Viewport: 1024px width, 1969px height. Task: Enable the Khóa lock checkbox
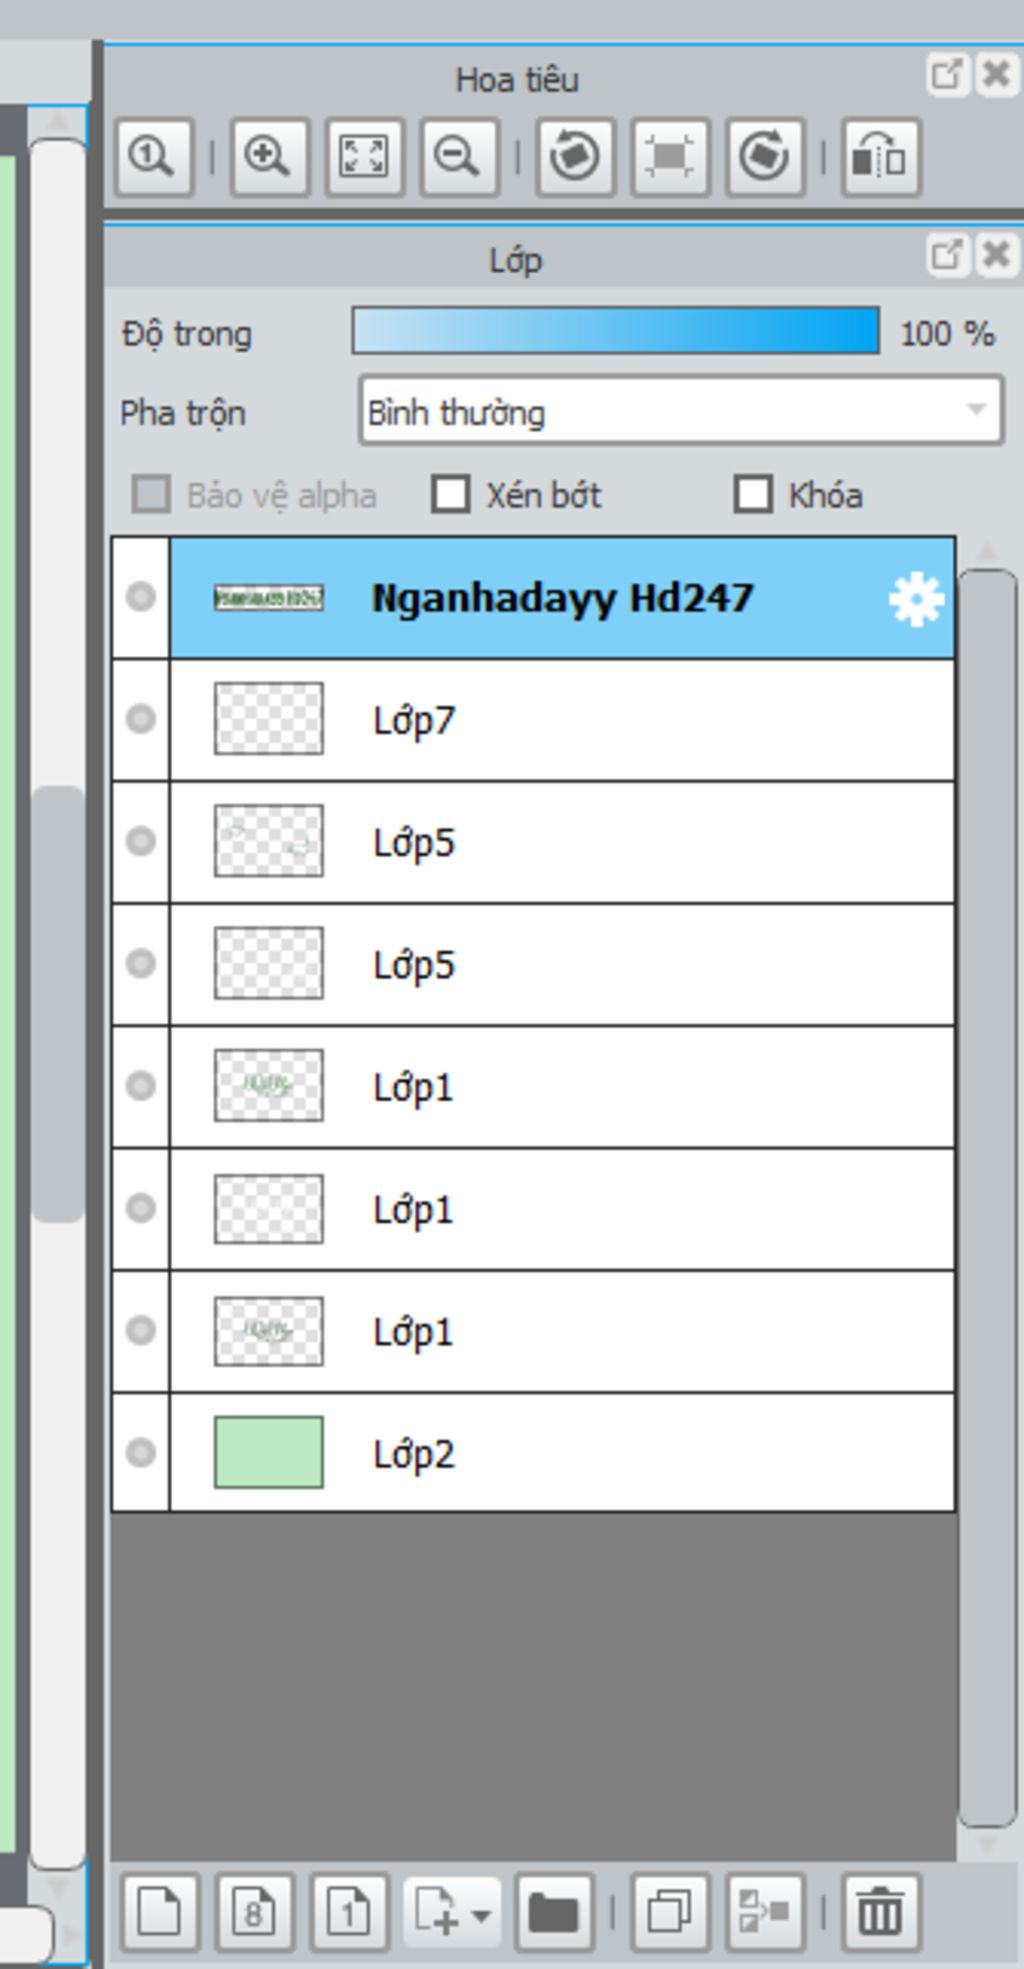point(753,494)
